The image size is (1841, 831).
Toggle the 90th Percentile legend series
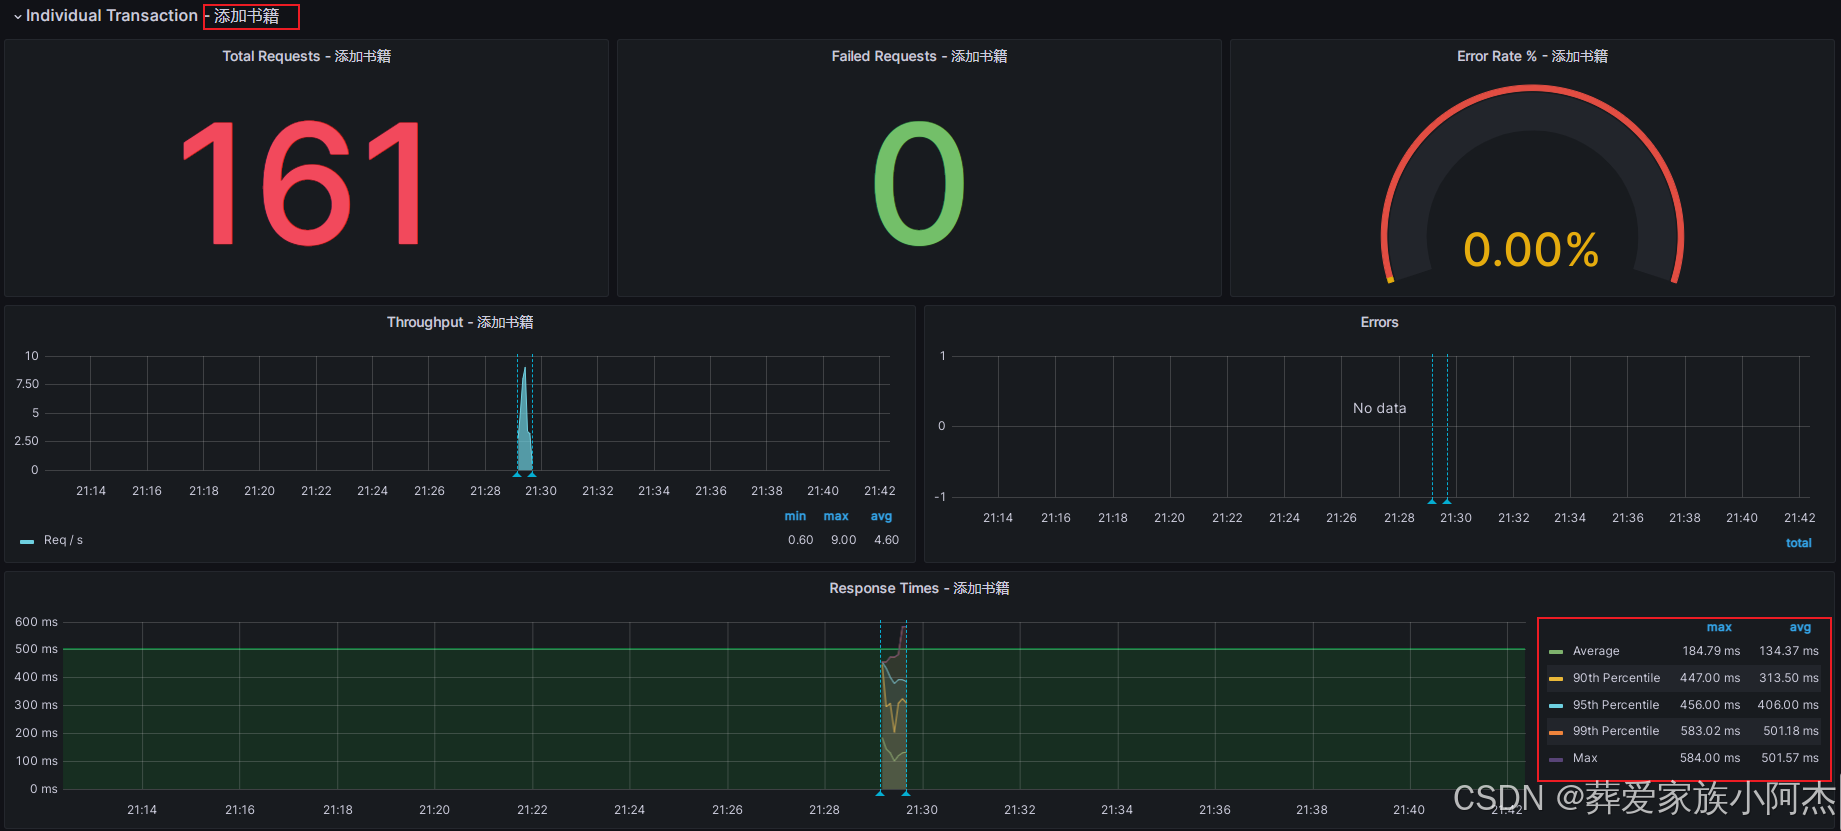(1616, 678)
